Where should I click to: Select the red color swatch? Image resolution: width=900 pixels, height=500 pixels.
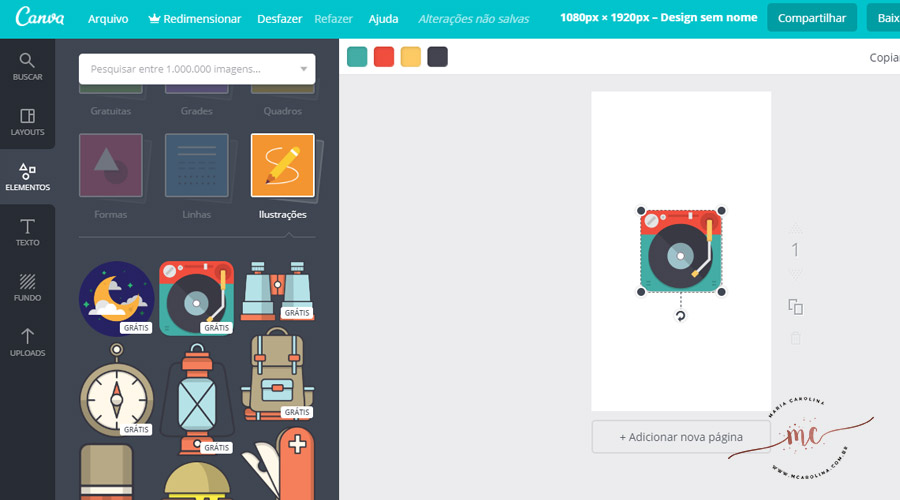tap(384, 57)
